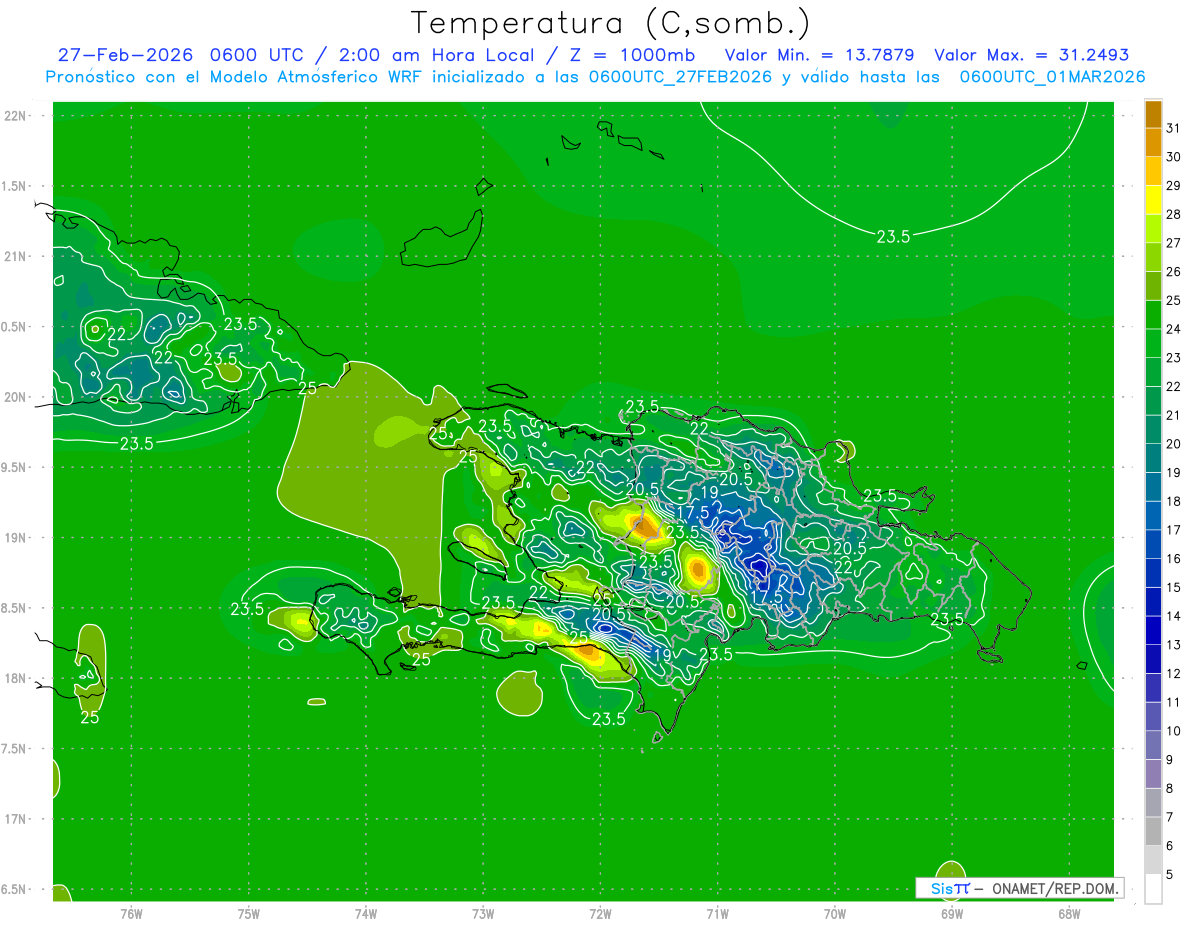
Task: Click the "0600UTC_01MAR2026" valid-until time
Action: [1052, 77]
